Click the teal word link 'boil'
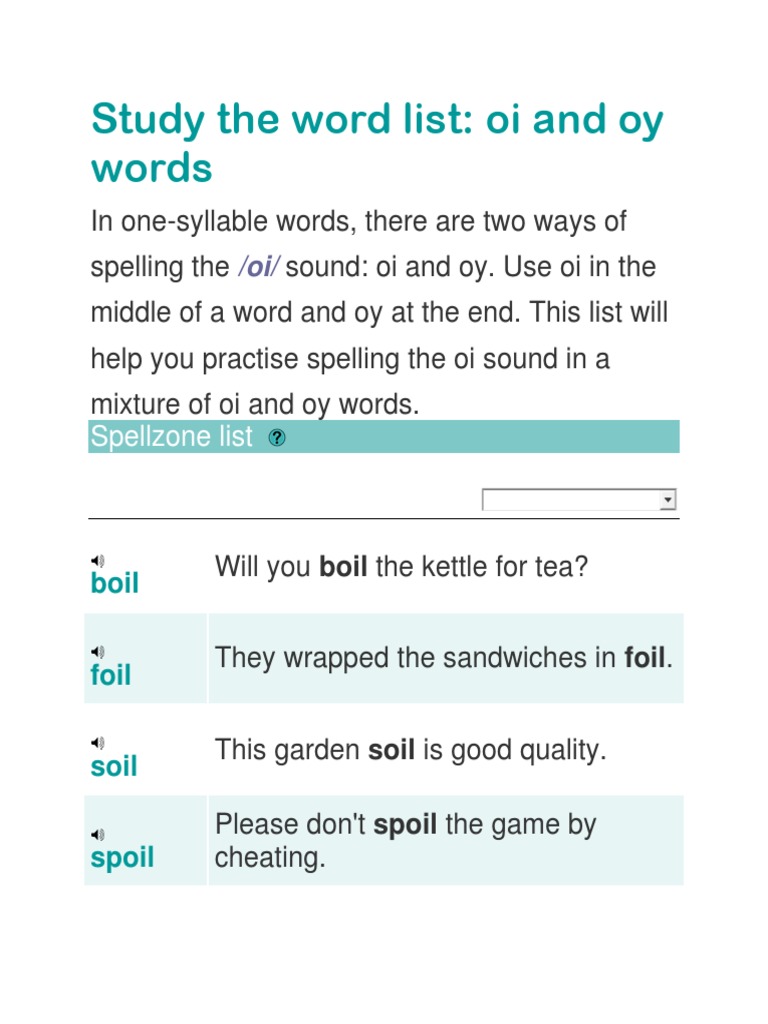Image resolution: width=768 pixels, height=1024 pixels. (x=115, y=584)
